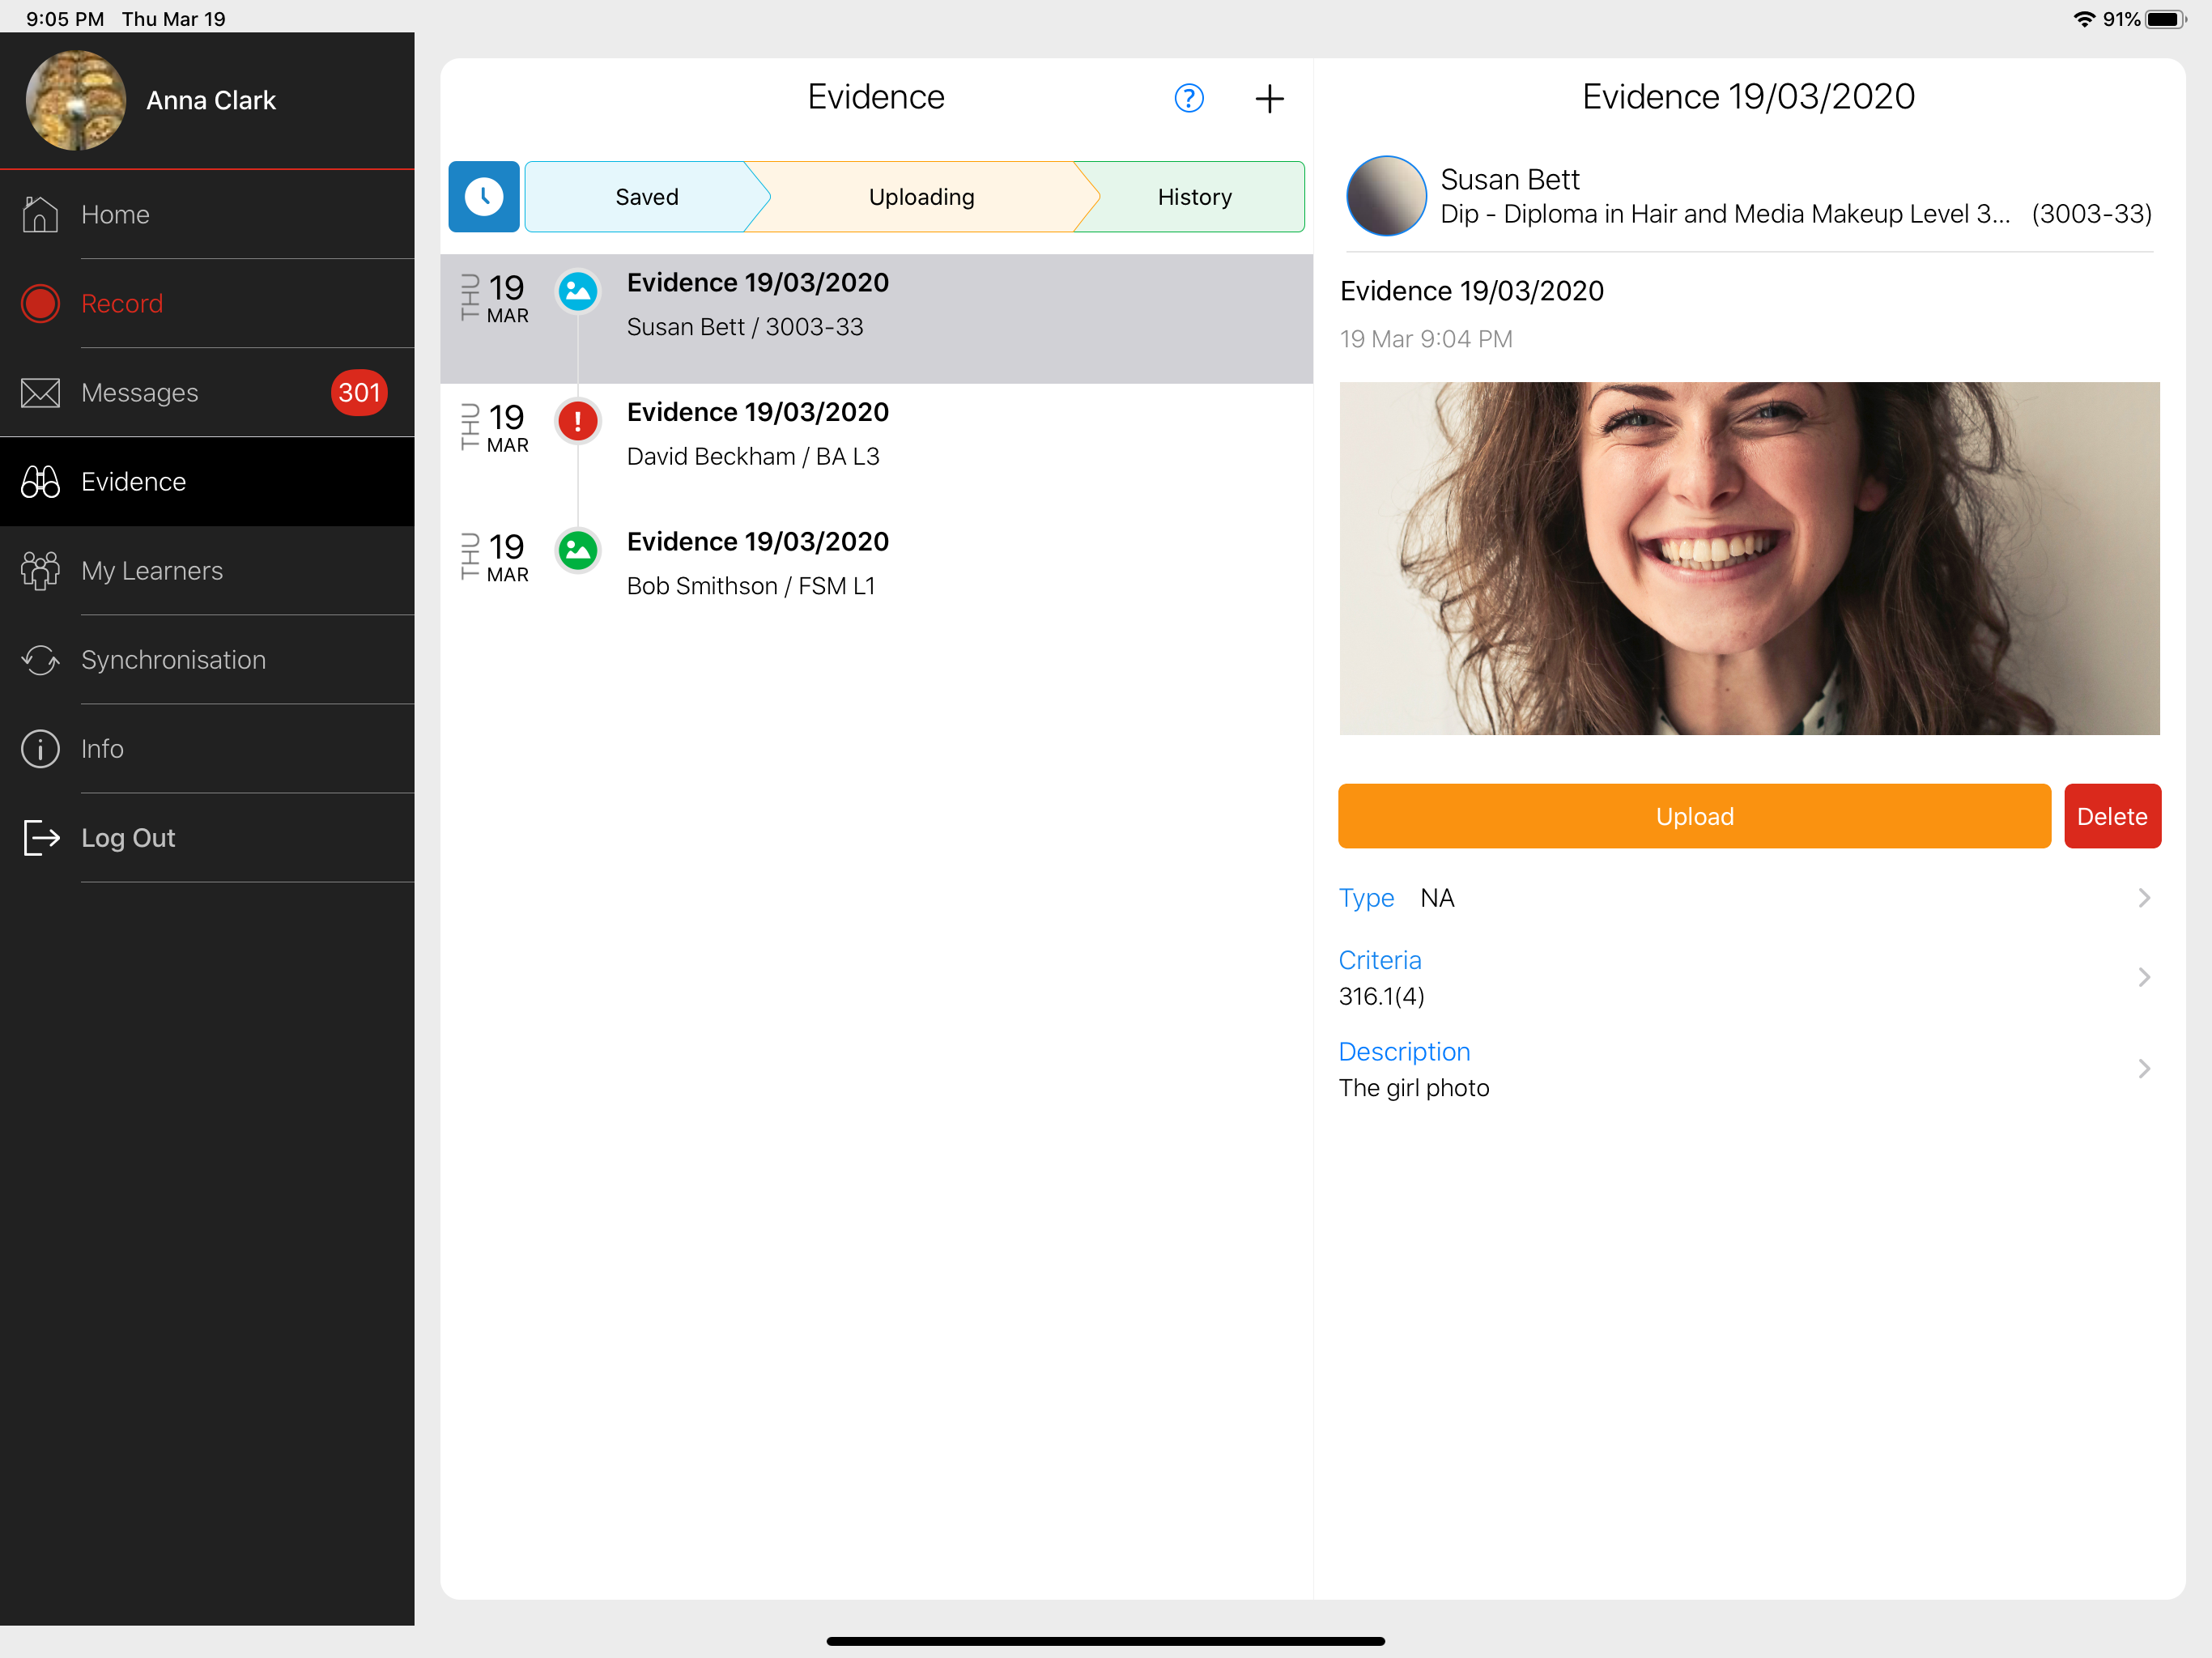Switch to the Uploading tab
The height and width of the screenshot is (1658, 2212).
[920, 196]
